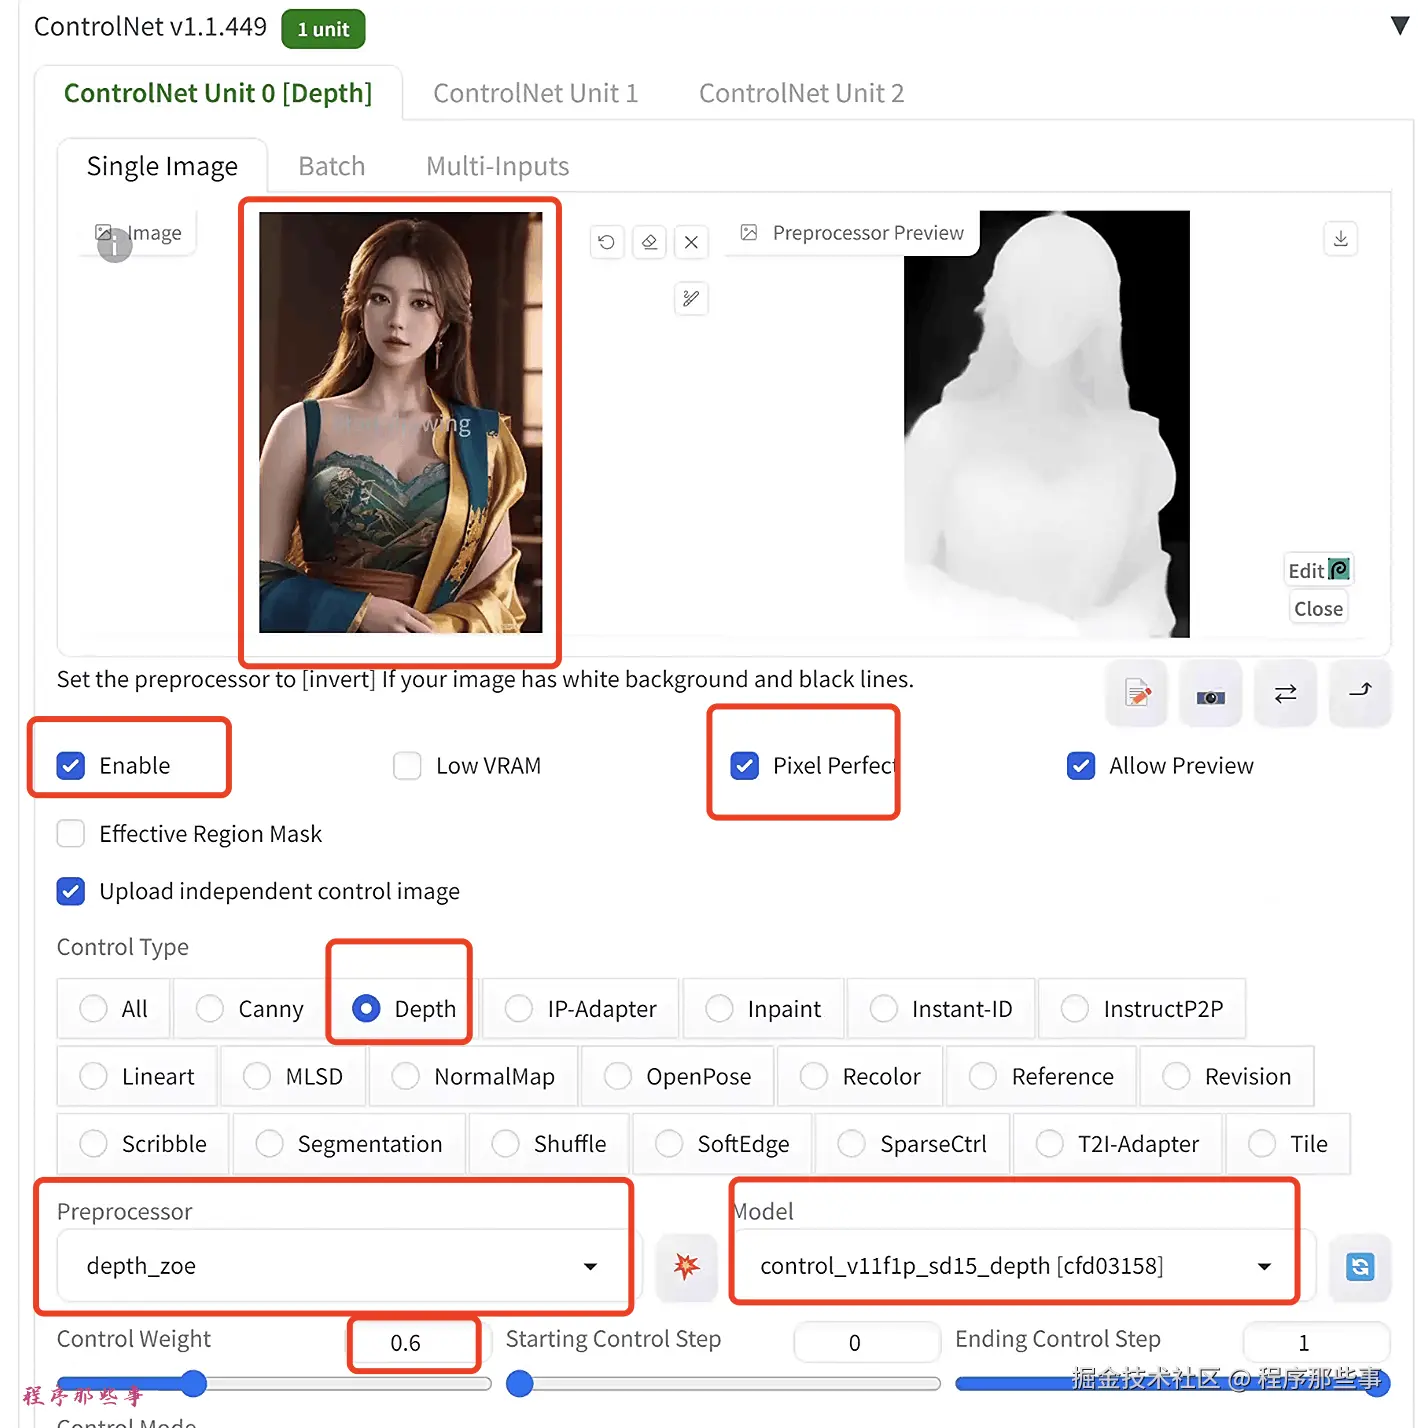Click the brush icon below the X
The width and height of the screenshot is (1418, 1428).
coord(691,298)
